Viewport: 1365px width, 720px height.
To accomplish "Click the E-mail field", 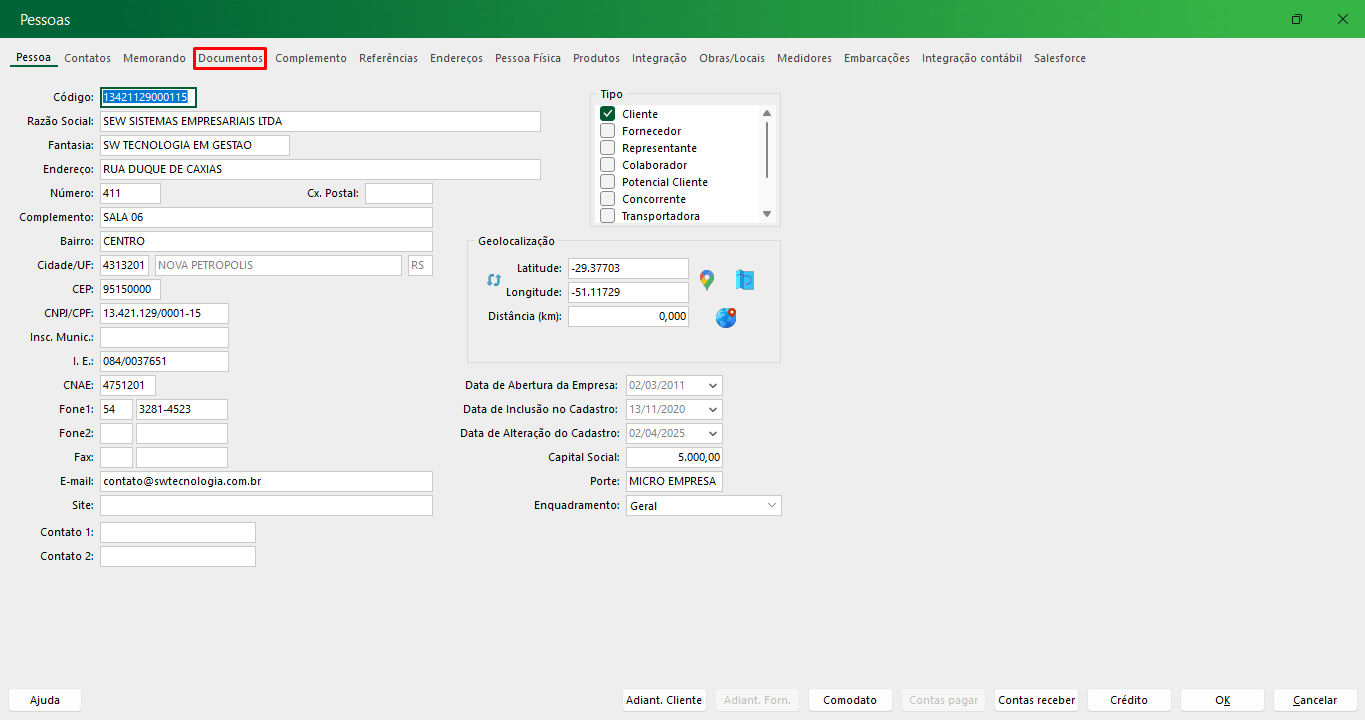I will pyautogui.click(x=266, y=481).
